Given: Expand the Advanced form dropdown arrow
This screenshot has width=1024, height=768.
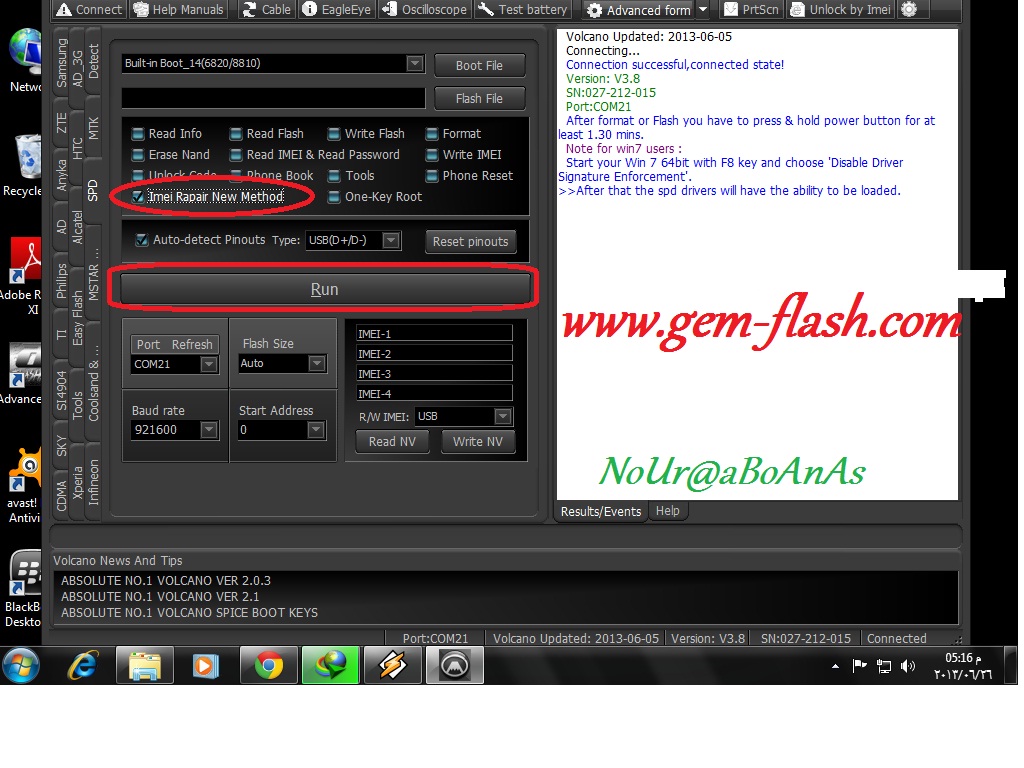Looking at the screenshot, I should (703, 10).
